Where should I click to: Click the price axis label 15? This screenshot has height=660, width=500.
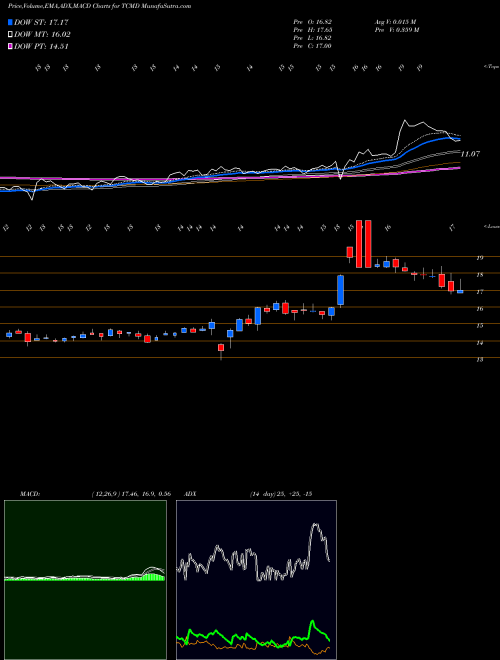tap(479, 326)
